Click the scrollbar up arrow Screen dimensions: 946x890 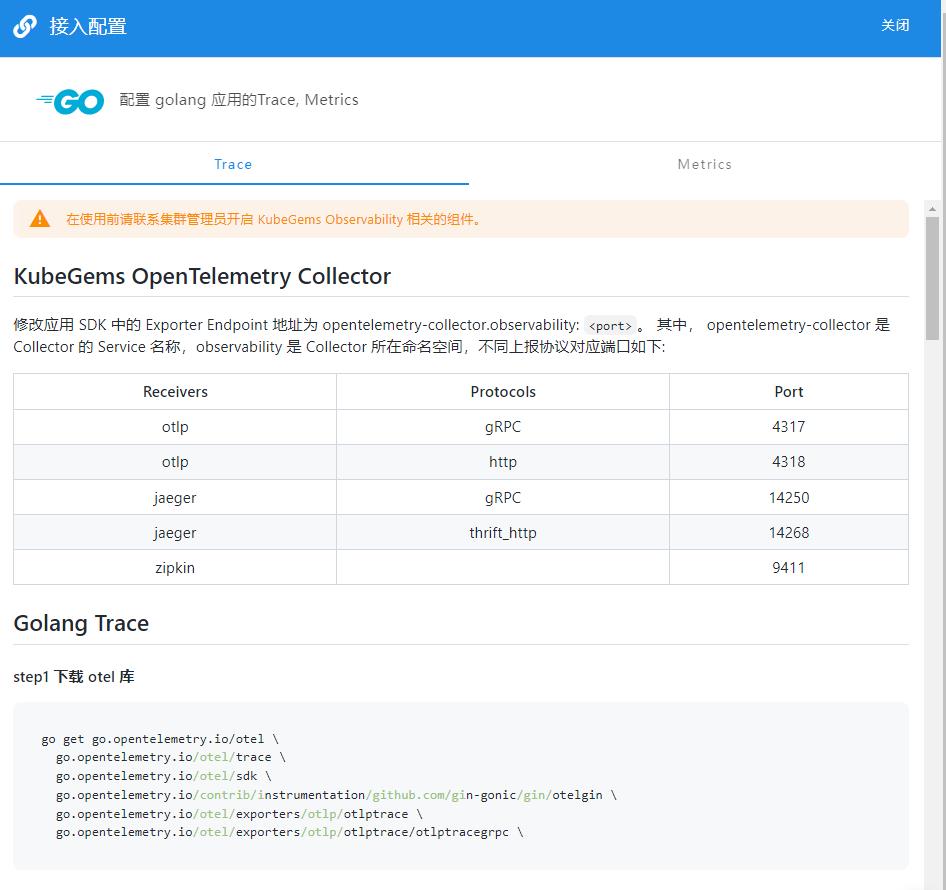click(x=932, y=209)
